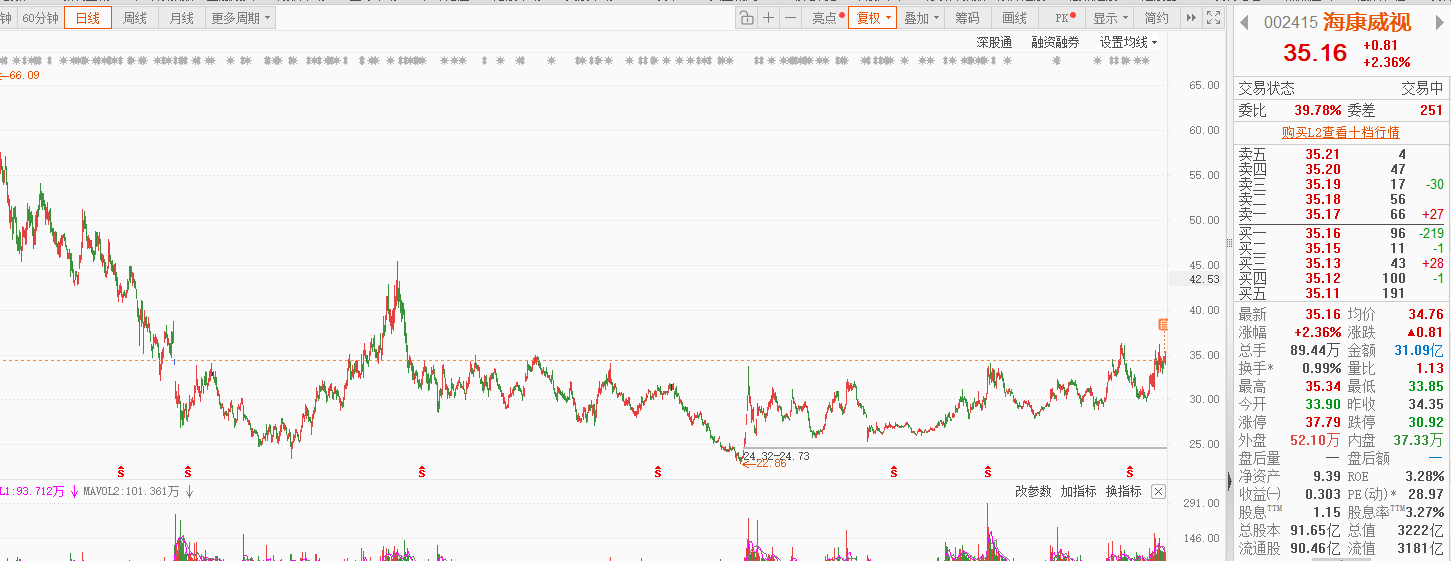Click the 金额 value 31.09亿
The height and width of the screenshot is (561, 1451).
pos(1419,350)
